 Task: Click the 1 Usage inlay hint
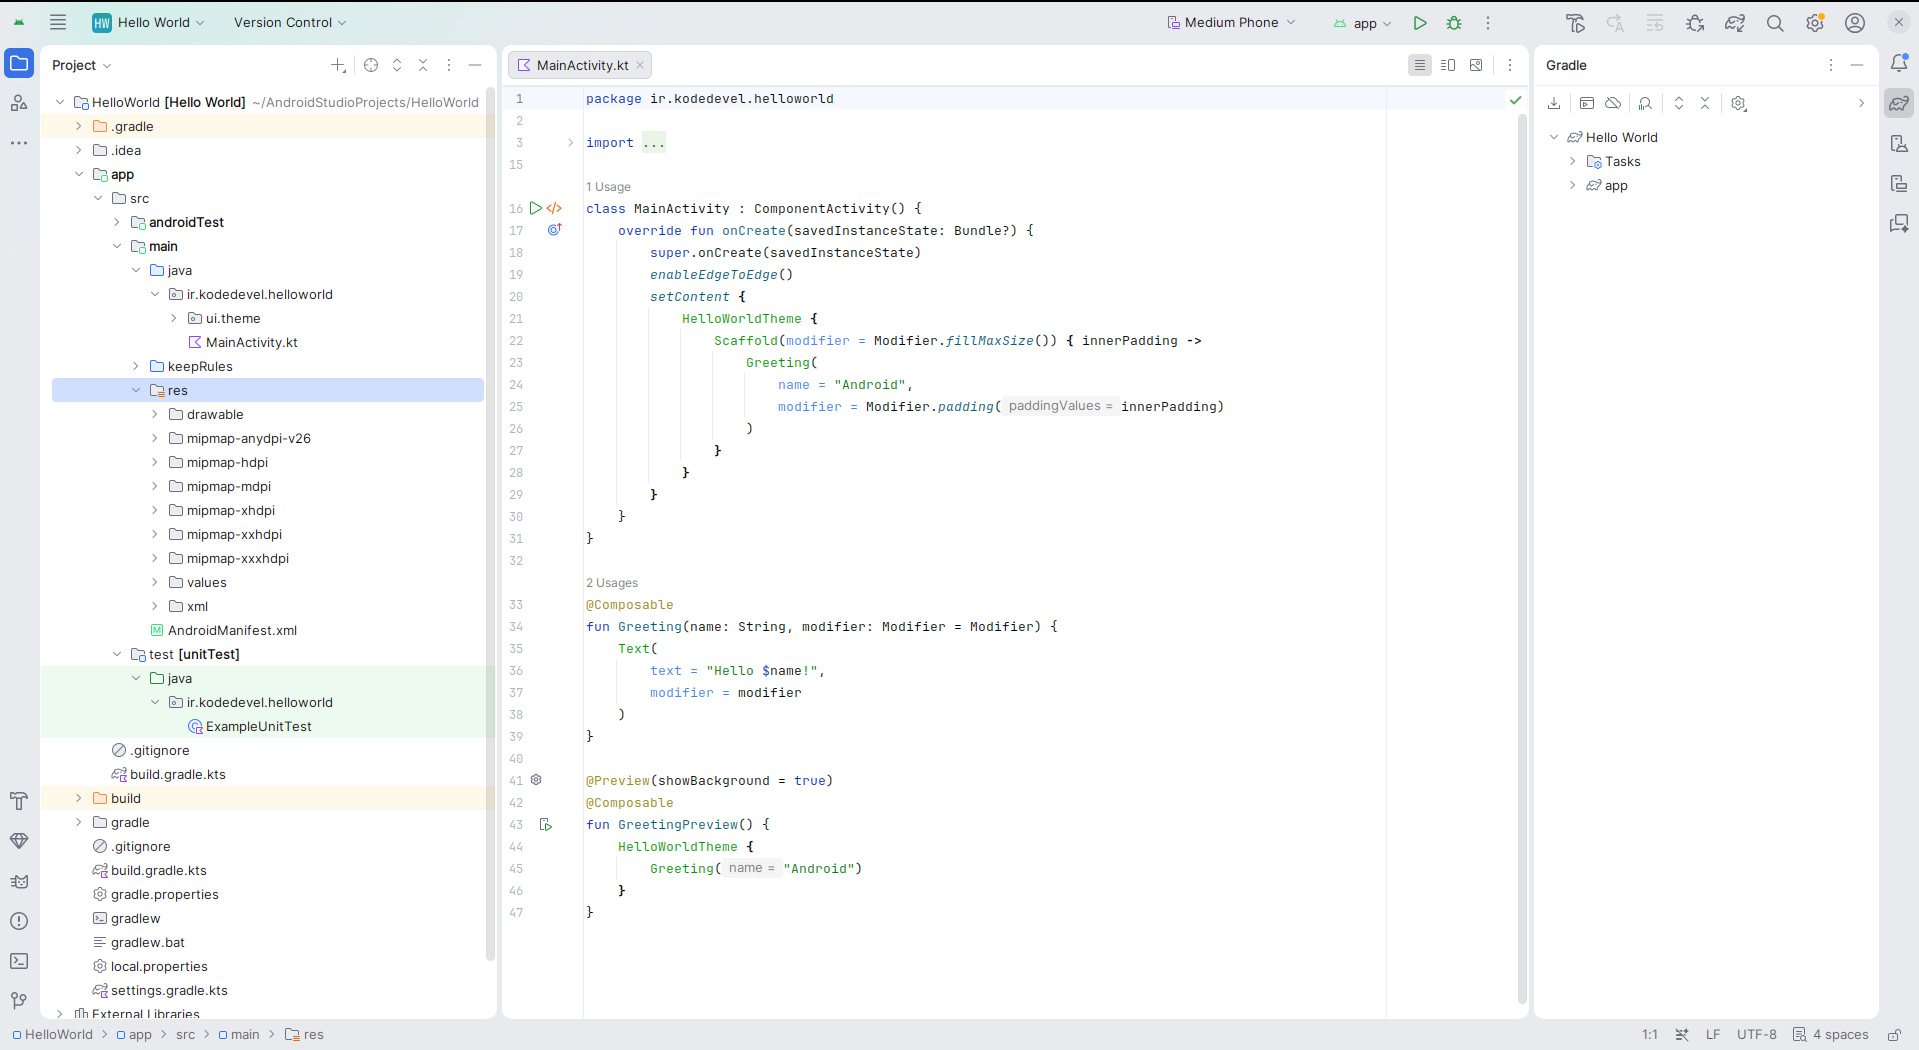[x=608, y=187]
